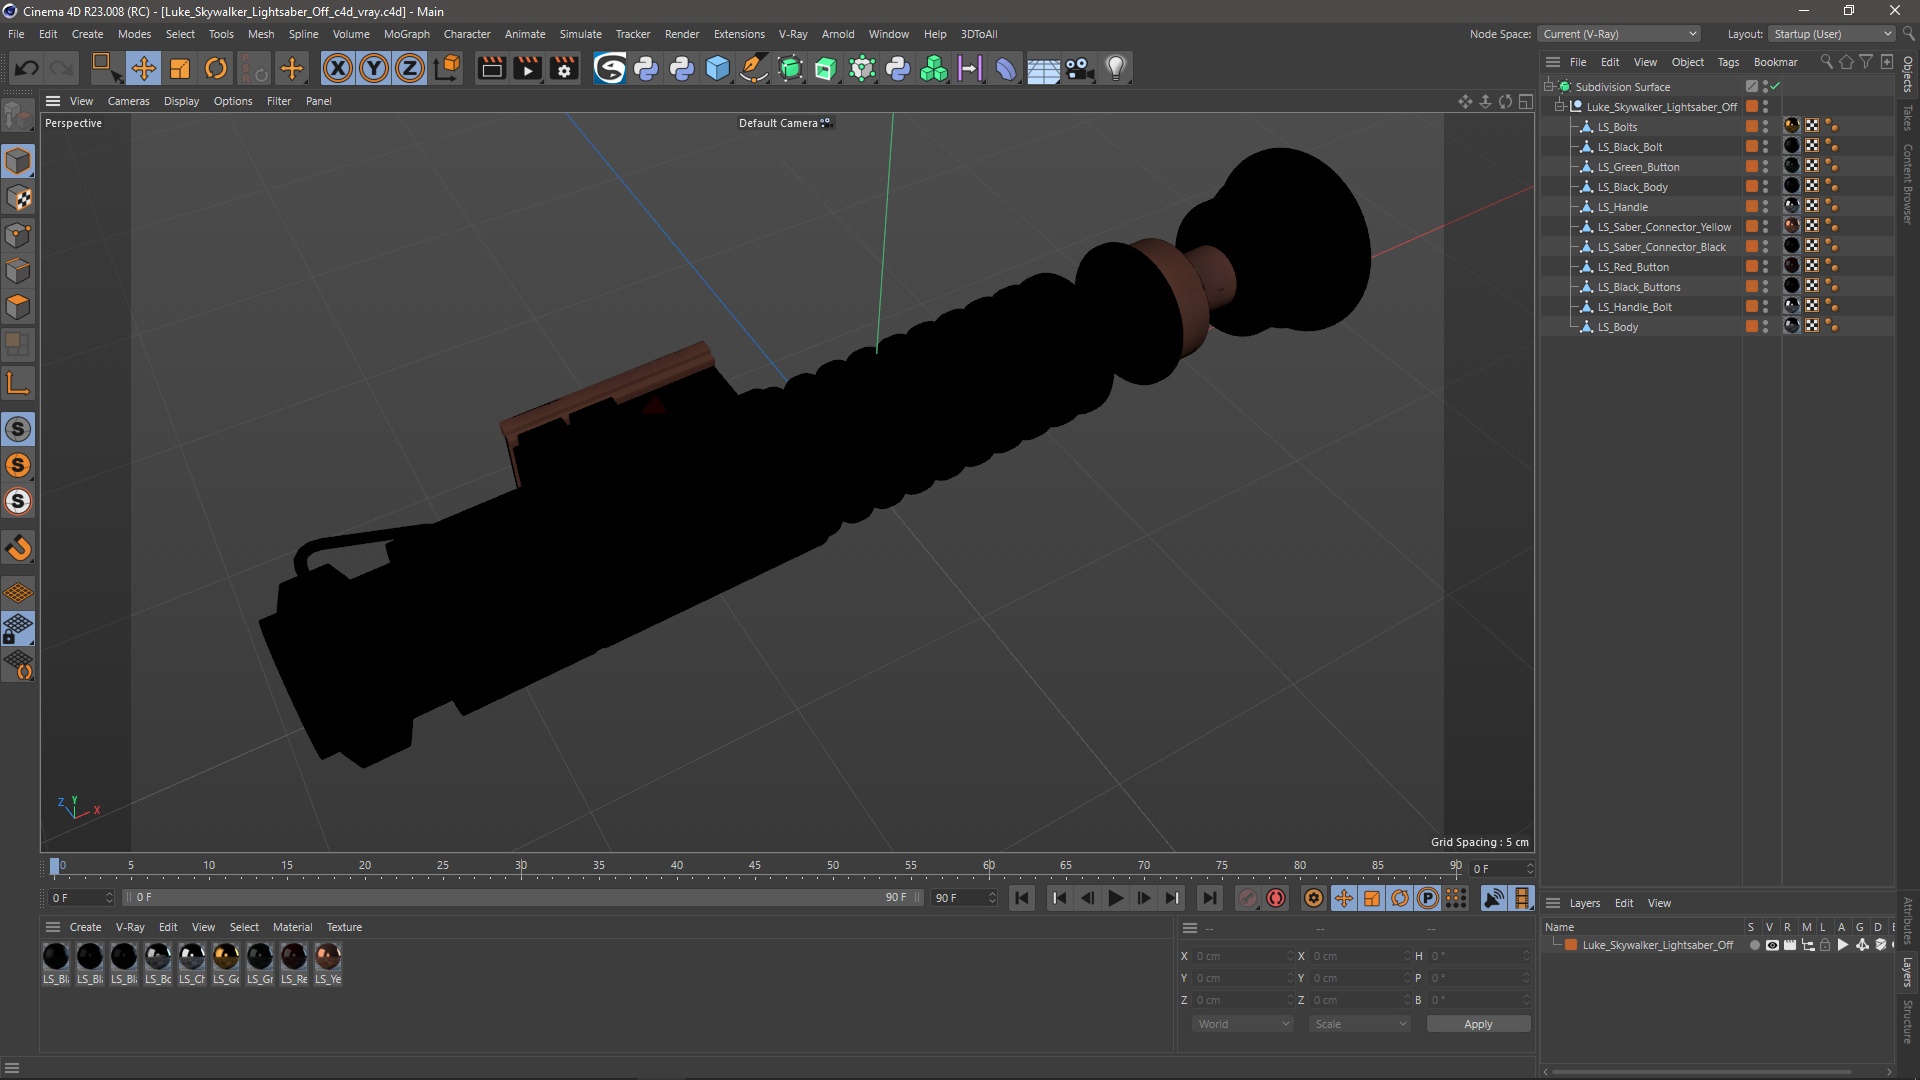Collapse the Subdivision Surface hierarchy
The width and height of the screenshot is (1920, 1080).
(x=1548, y=86)
